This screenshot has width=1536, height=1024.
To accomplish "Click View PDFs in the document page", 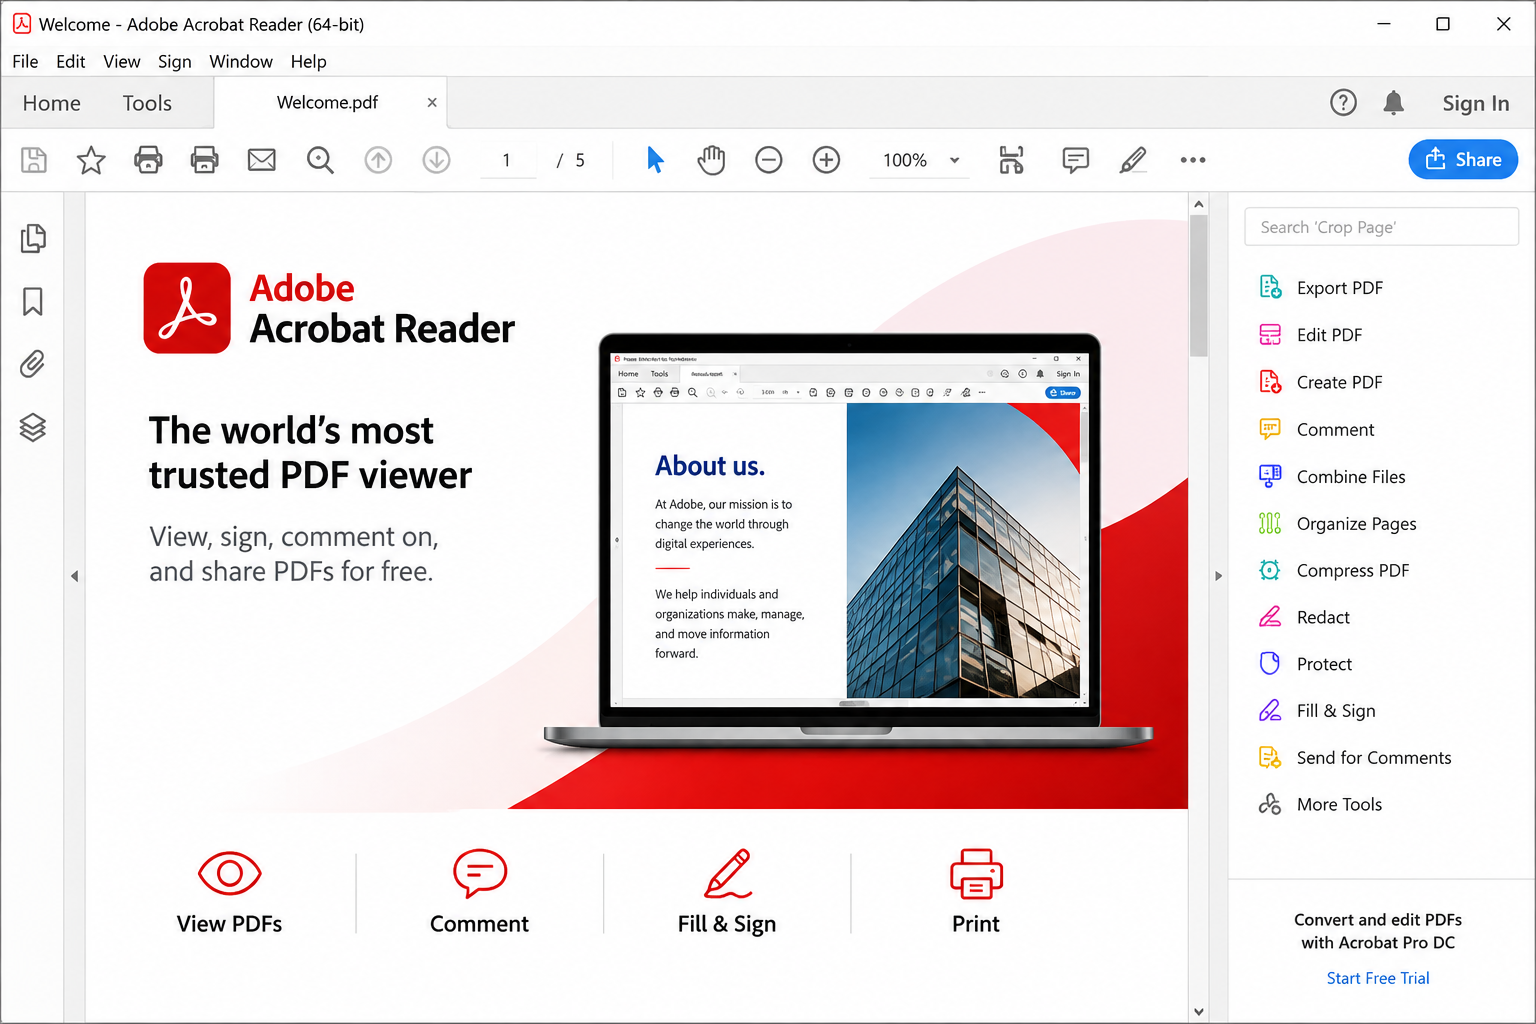I will [230, 893].
